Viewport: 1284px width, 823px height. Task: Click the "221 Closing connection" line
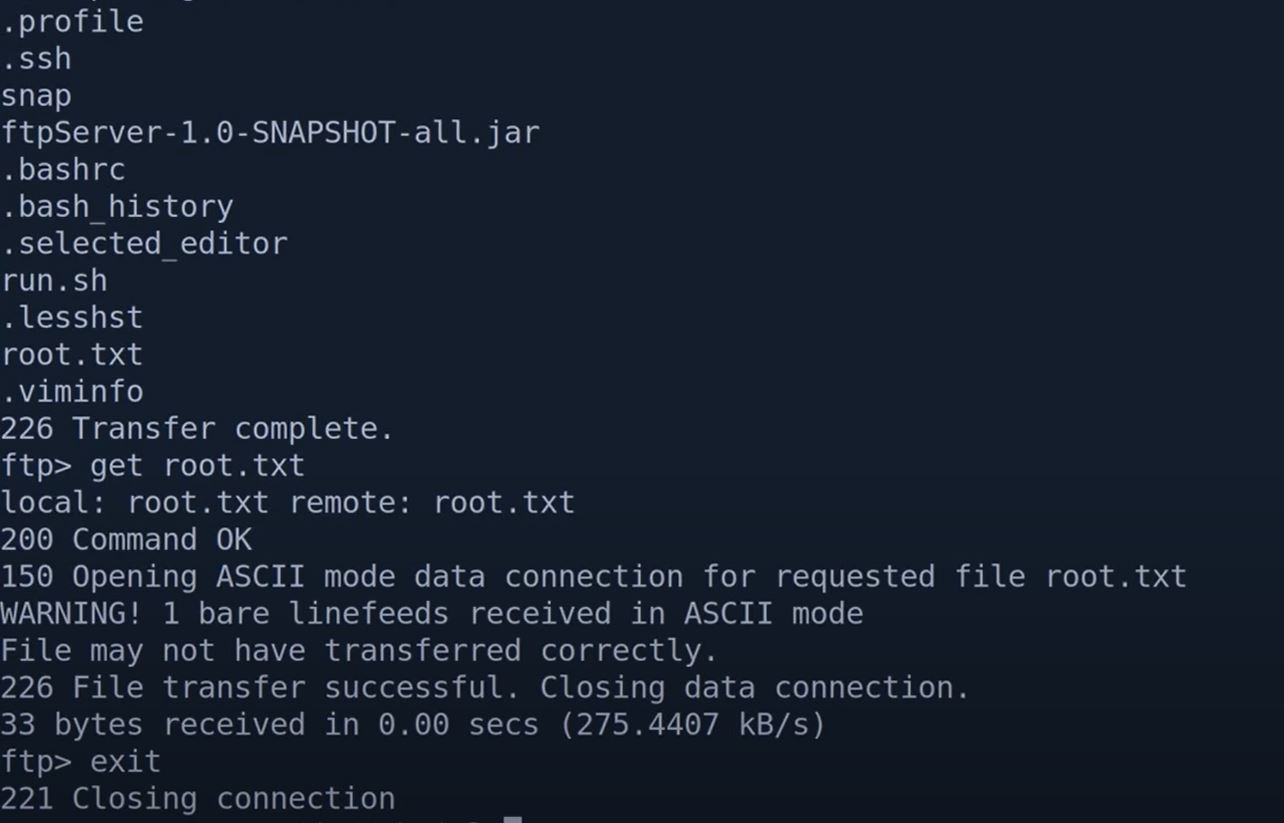point(197,799)
